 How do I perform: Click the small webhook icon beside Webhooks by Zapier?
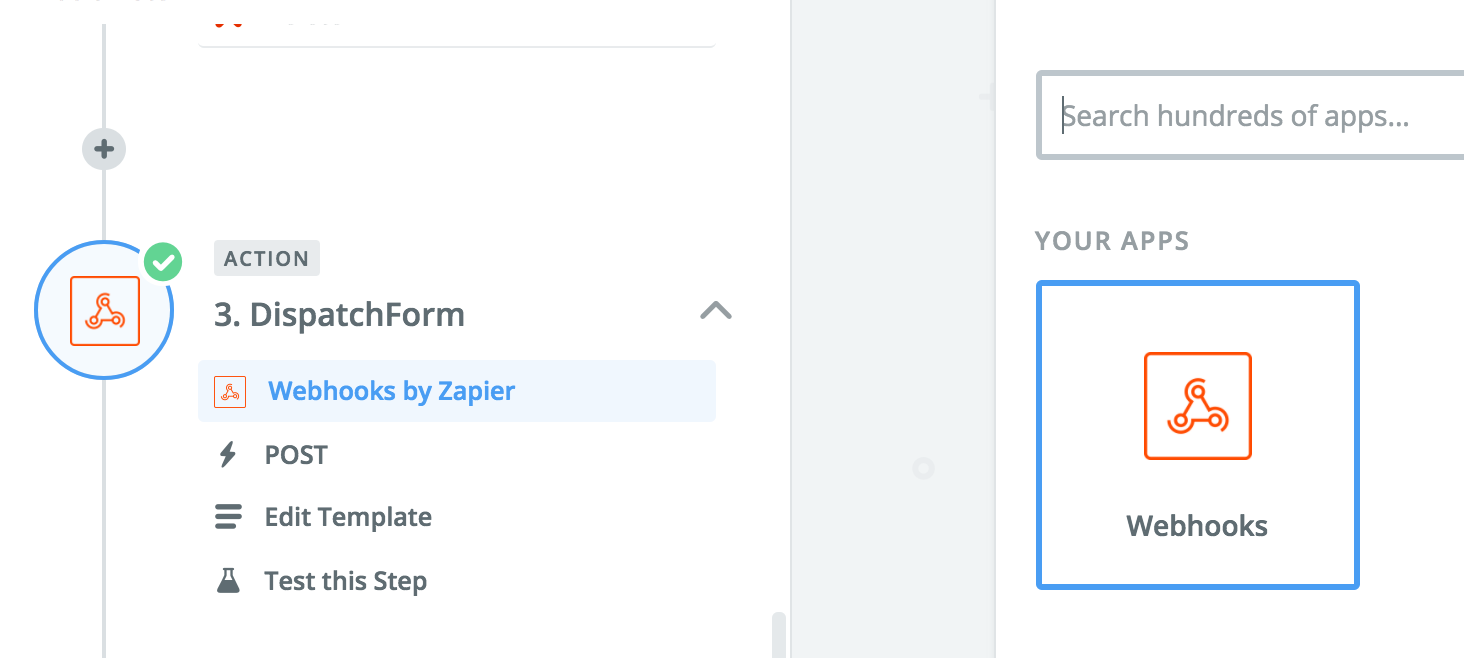pos(230,391)
